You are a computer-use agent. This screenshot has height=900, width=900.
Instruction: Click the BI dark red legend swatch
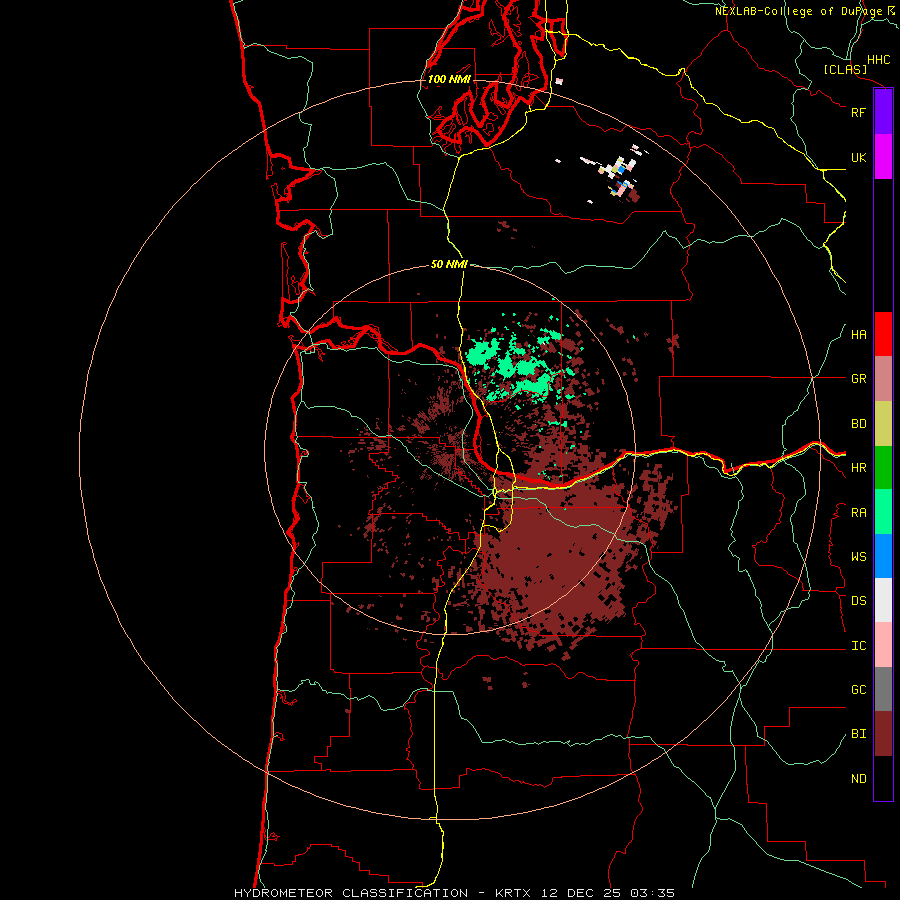(x=883, y=734)
